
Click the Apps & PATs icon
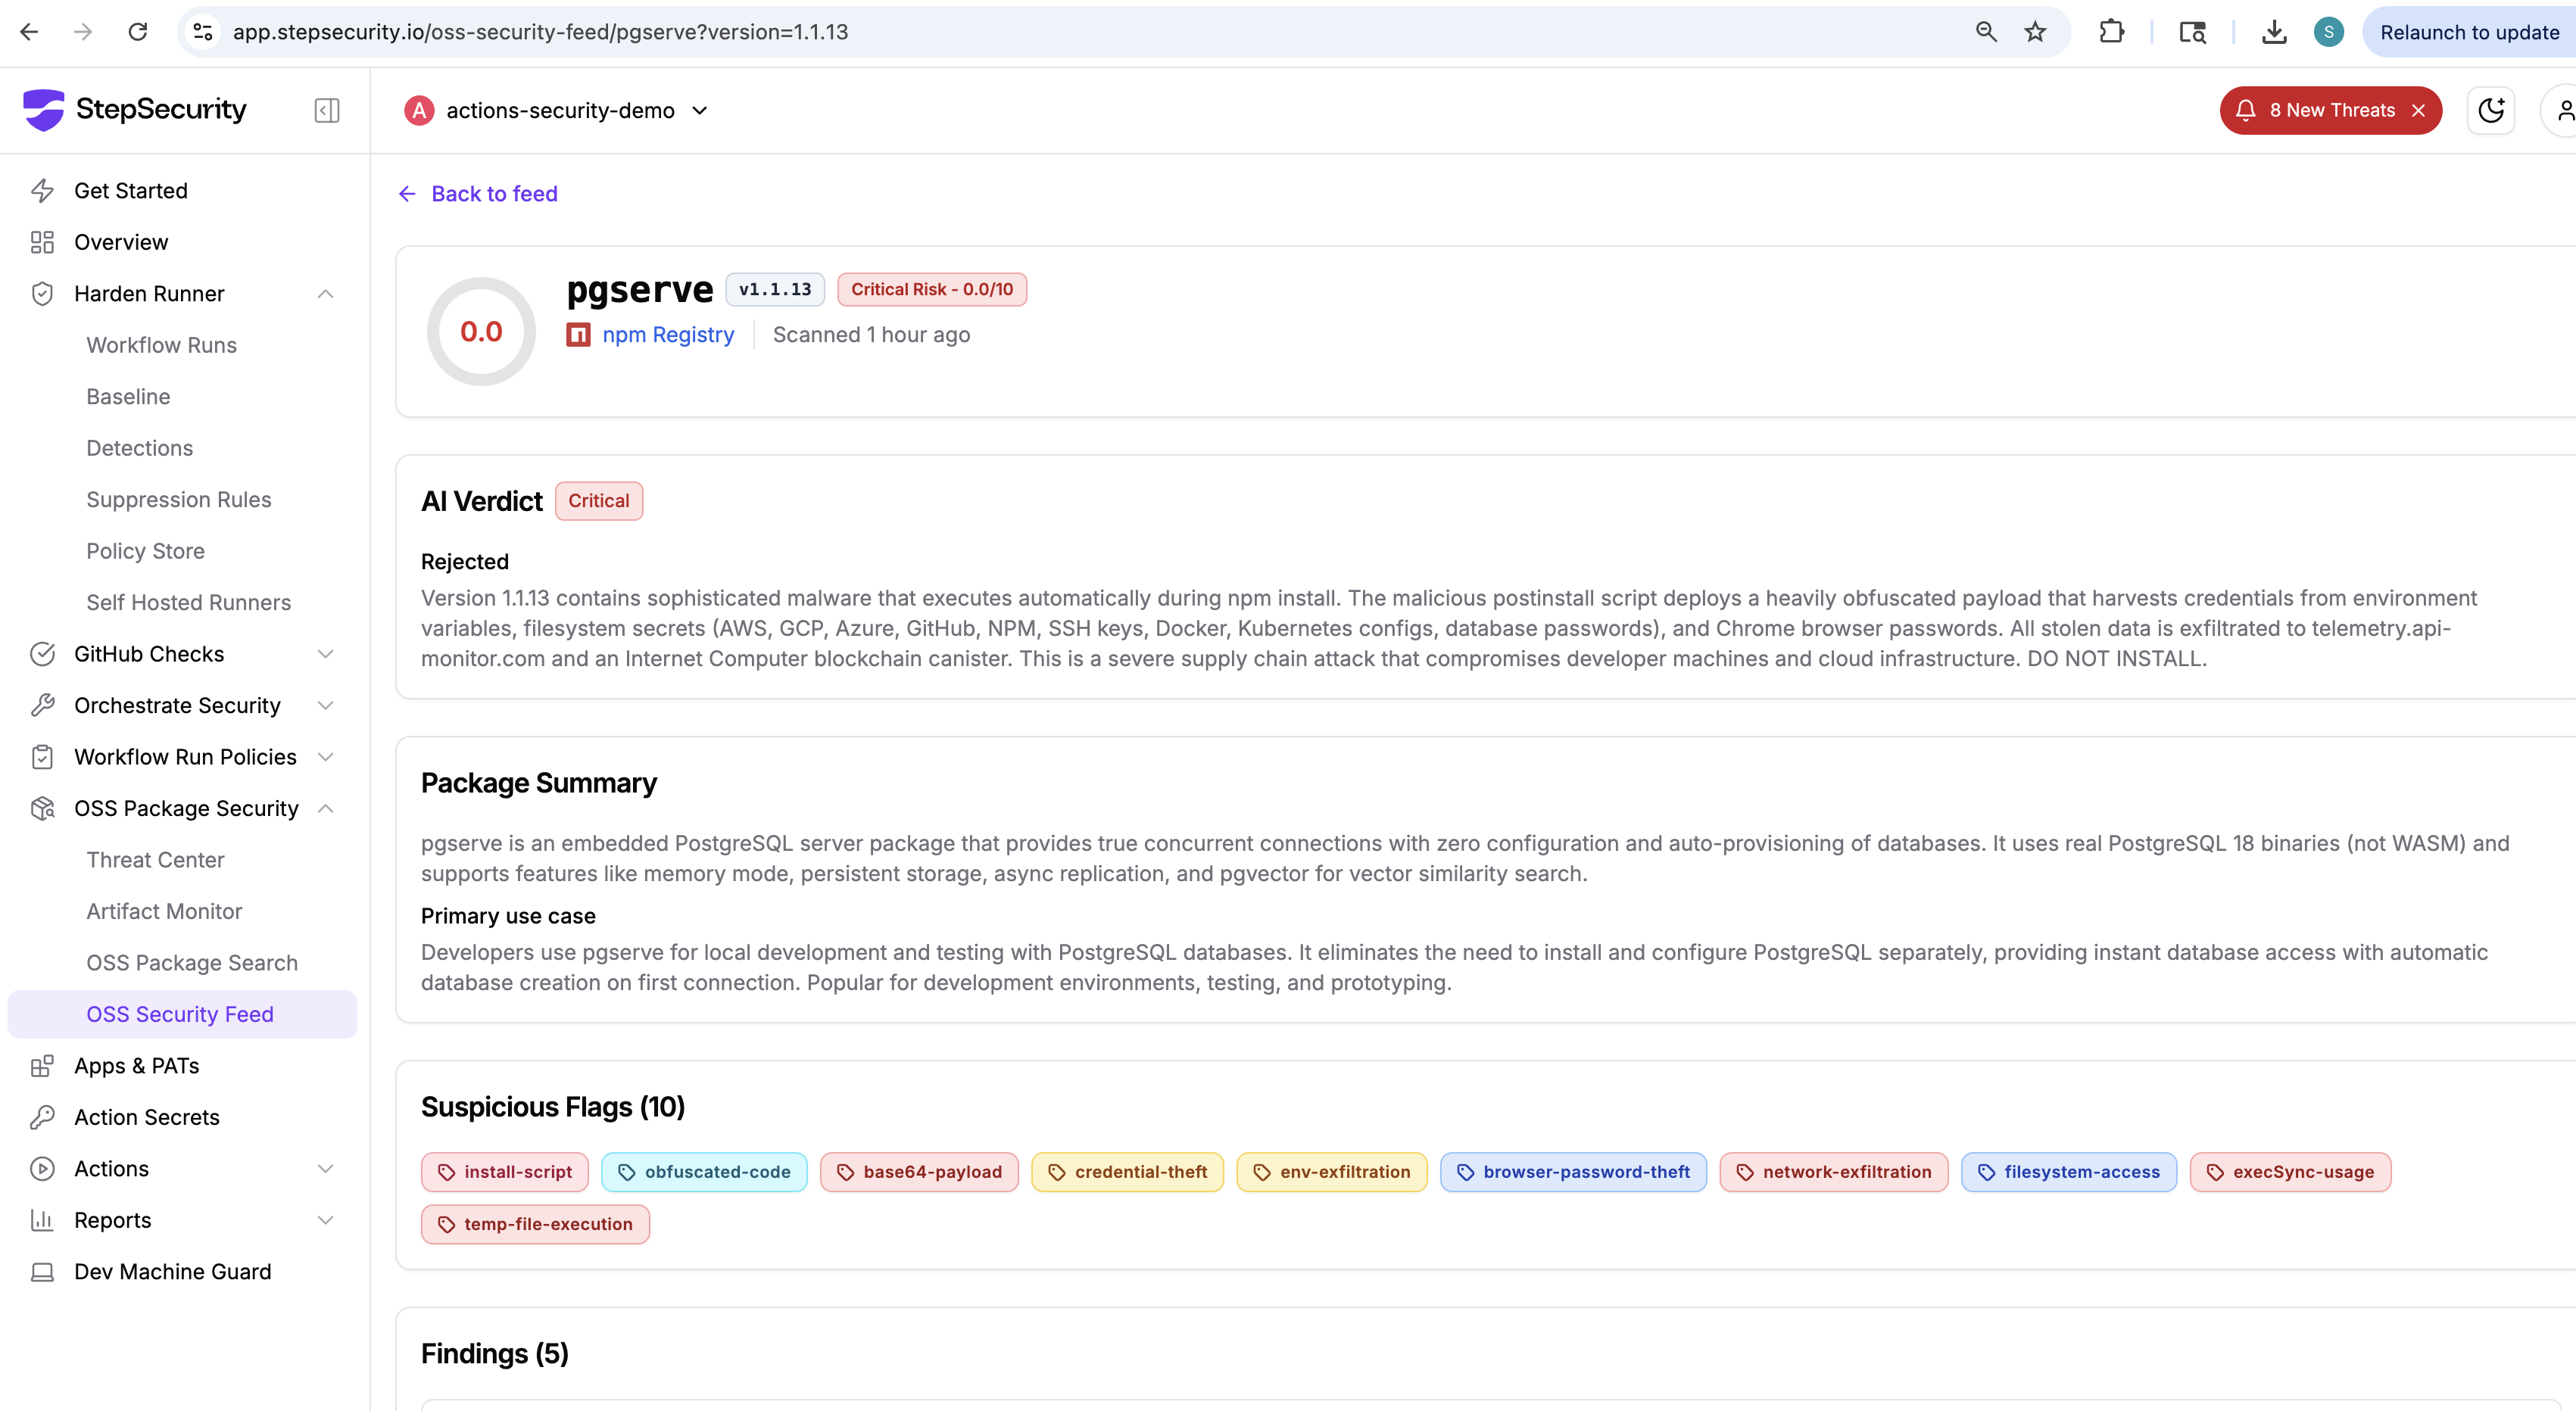tap(42, 1066)
